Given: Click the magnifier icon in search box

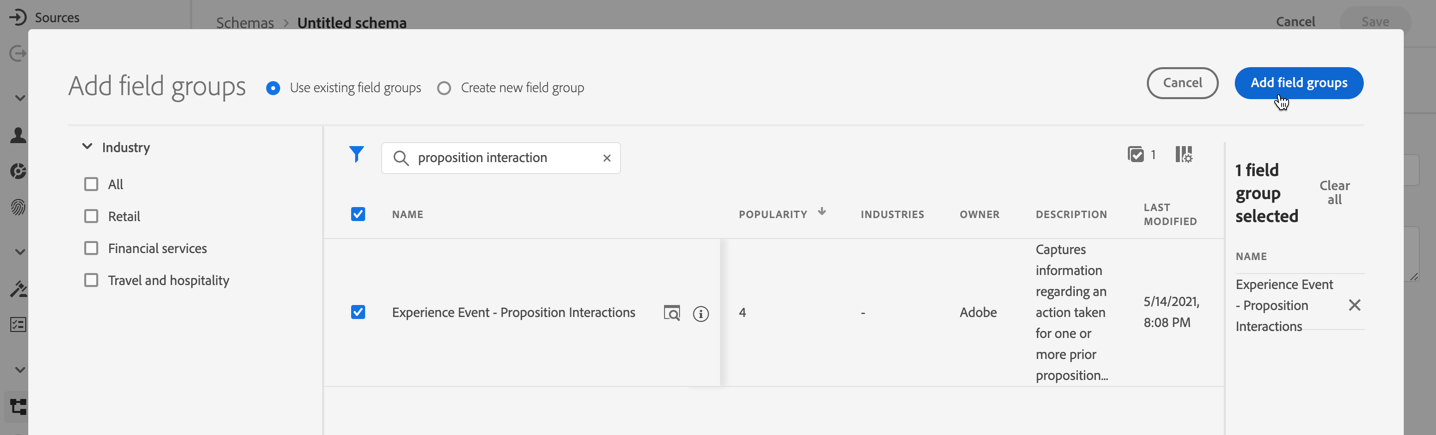Looking at the screenshot, I should tap(401, 158).
